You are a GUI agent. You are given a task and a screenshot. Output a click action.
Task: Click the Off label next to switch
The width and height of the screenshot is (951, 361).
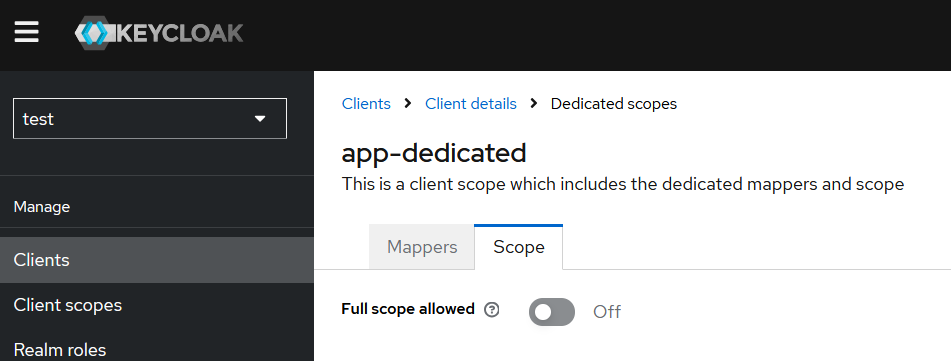607,312
